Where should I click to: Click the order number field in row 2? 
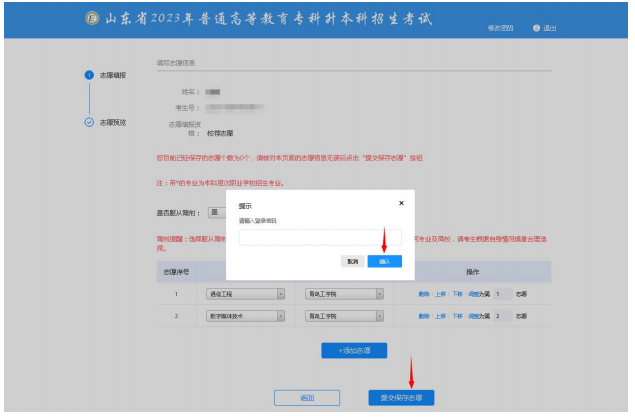coord(503,316)
